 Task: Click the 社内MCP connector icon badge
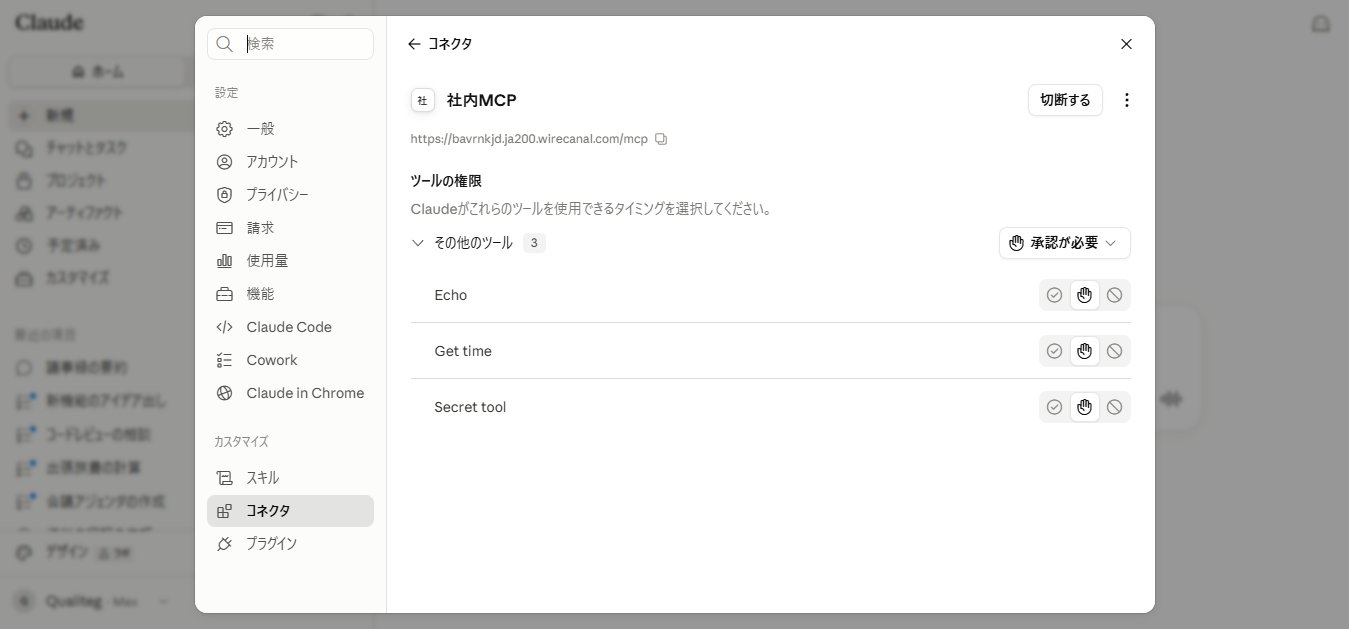click(x=422, y=100)
